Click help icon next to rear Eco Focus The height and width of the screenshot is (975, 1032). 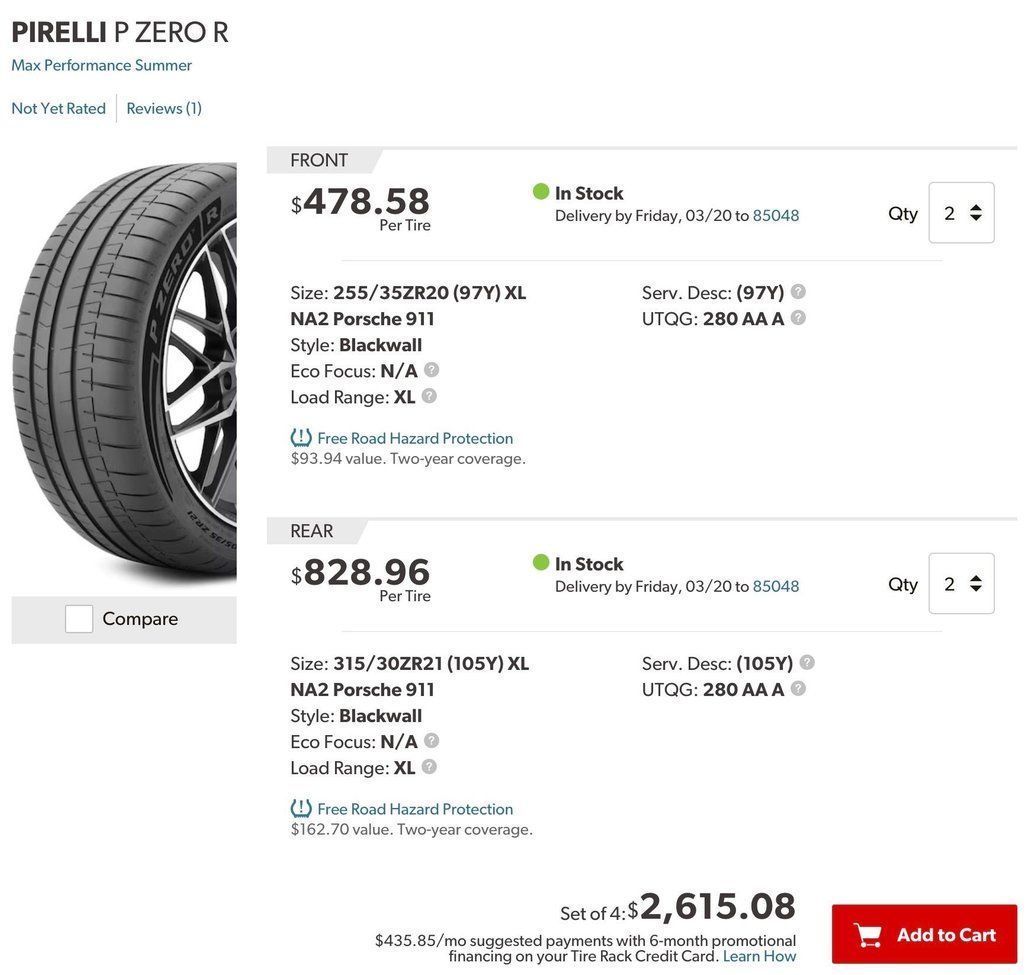point(431,741)
